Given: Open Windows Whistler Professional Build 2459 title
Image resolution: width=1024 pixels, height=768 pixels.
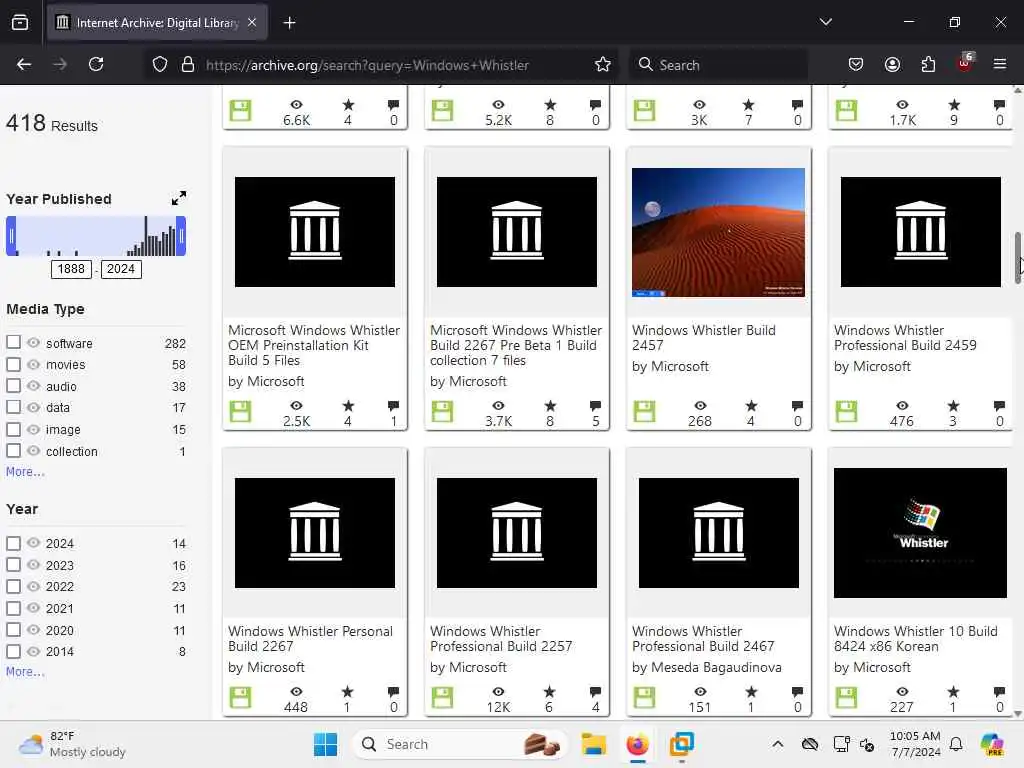Looking at the screenshot, I should tap(905, 338).
